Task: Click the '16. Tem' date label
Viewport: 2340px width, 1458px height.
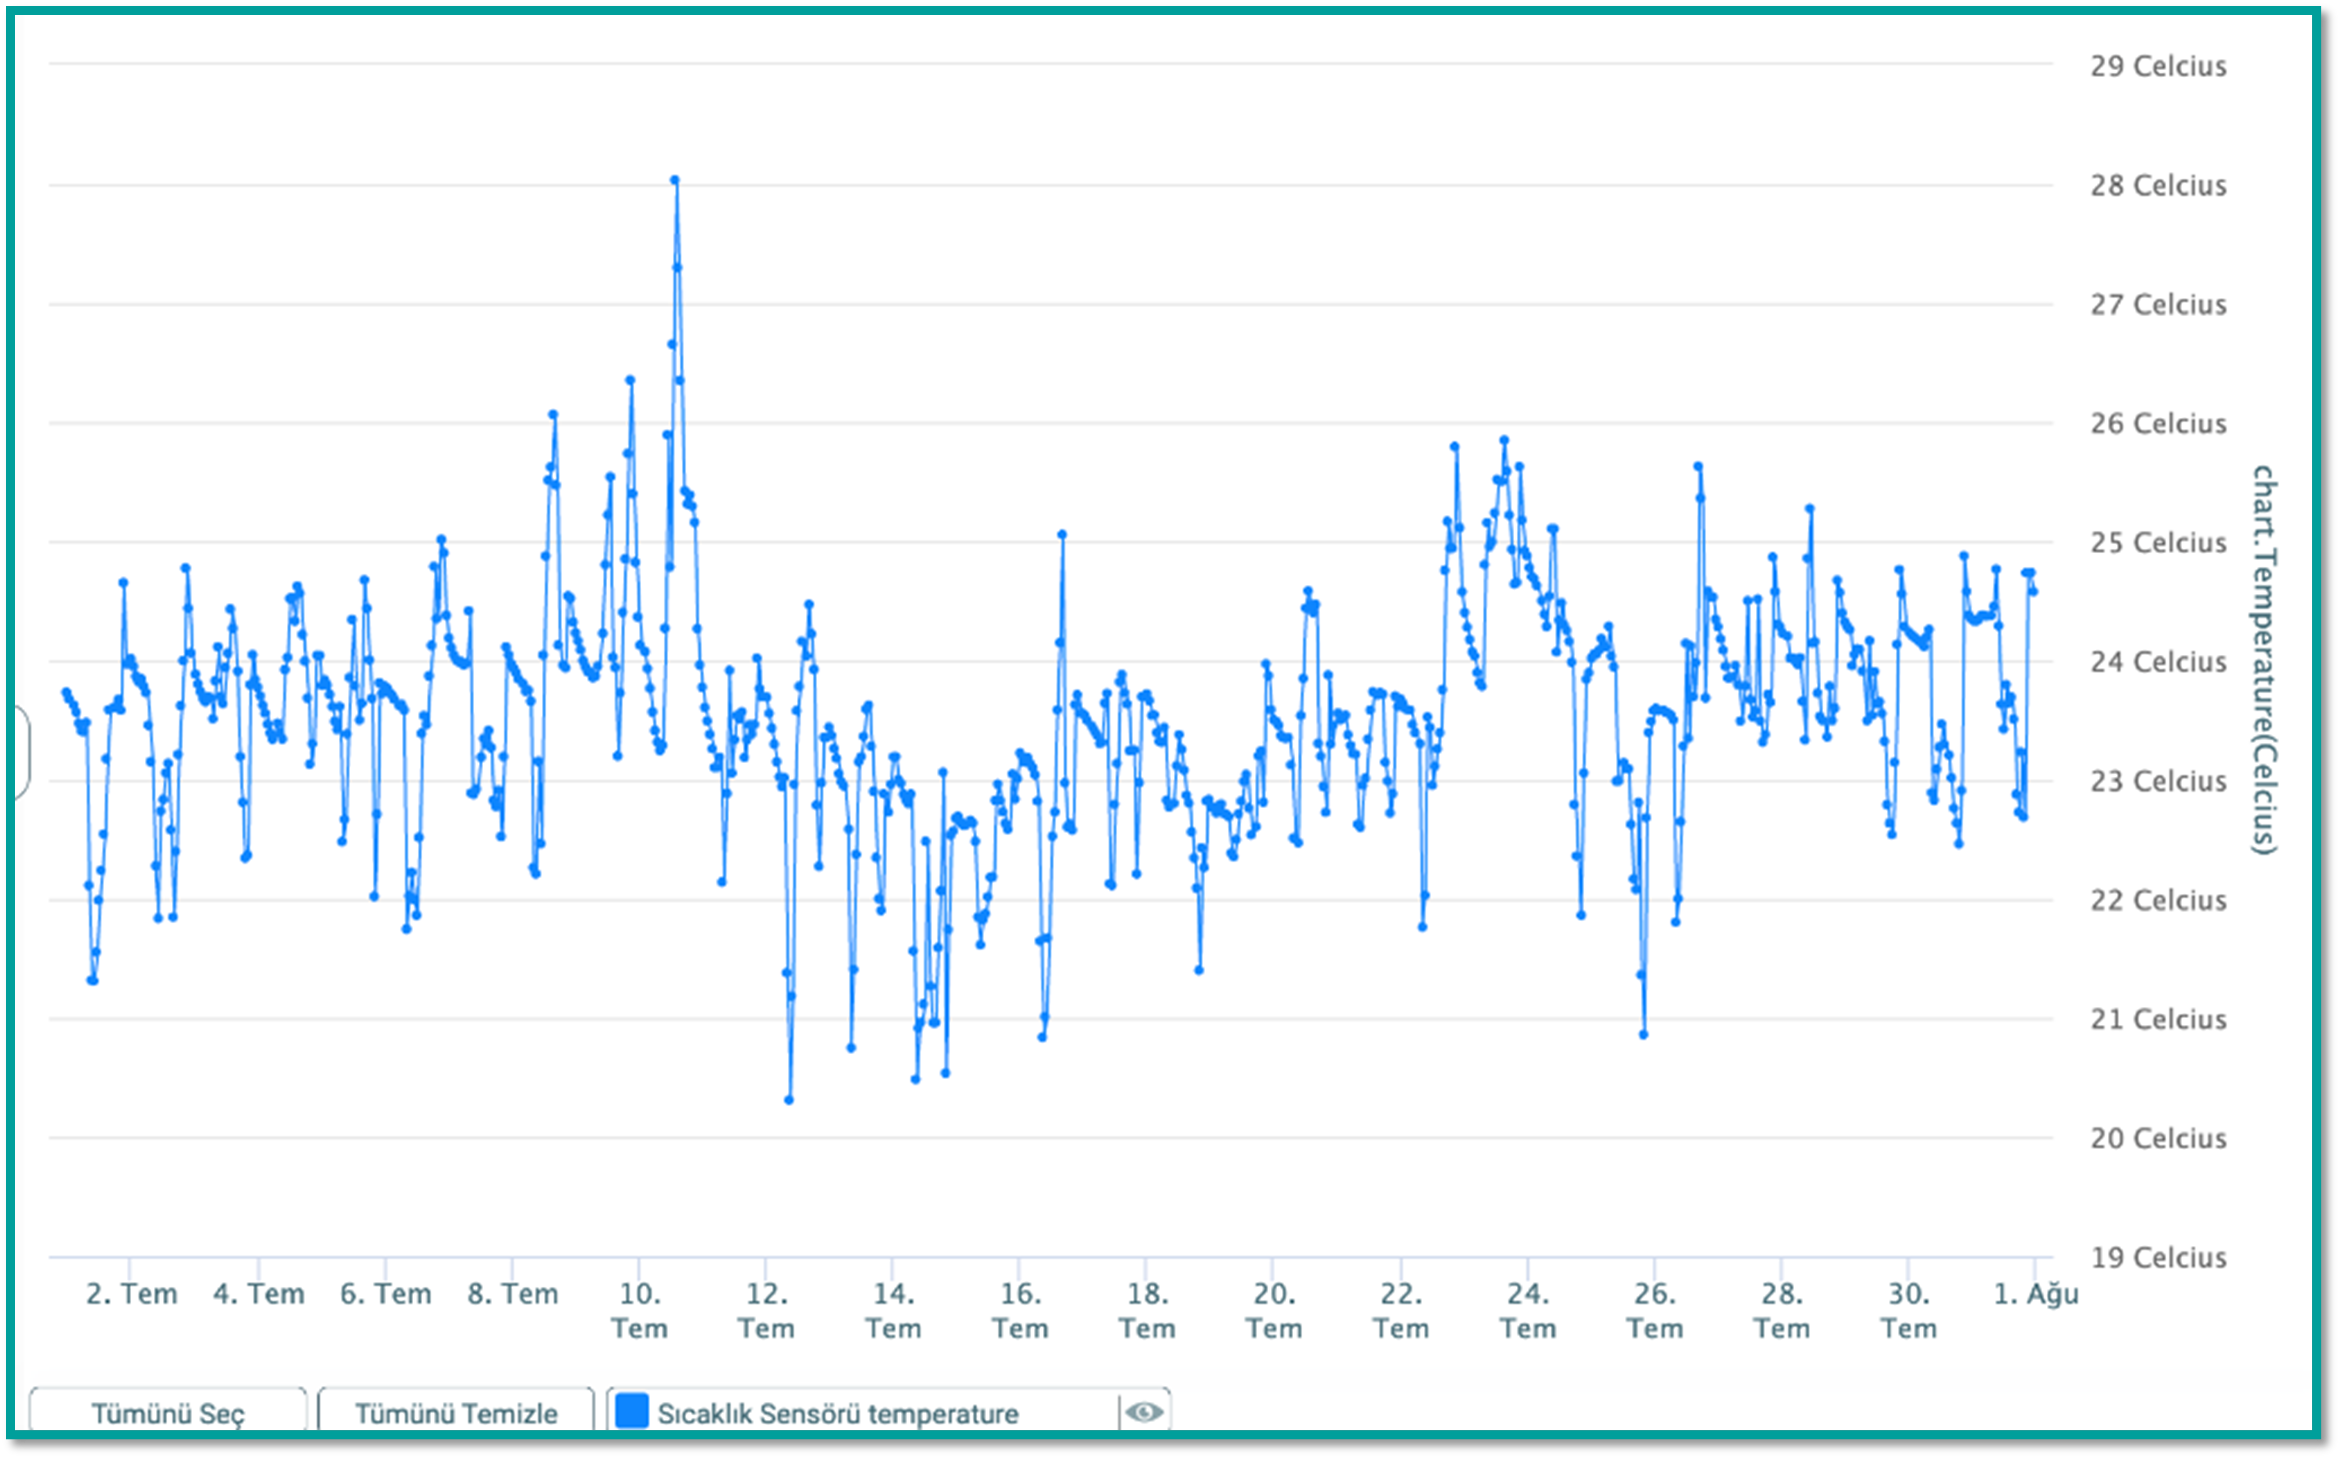Action: coord(1019,1310)
